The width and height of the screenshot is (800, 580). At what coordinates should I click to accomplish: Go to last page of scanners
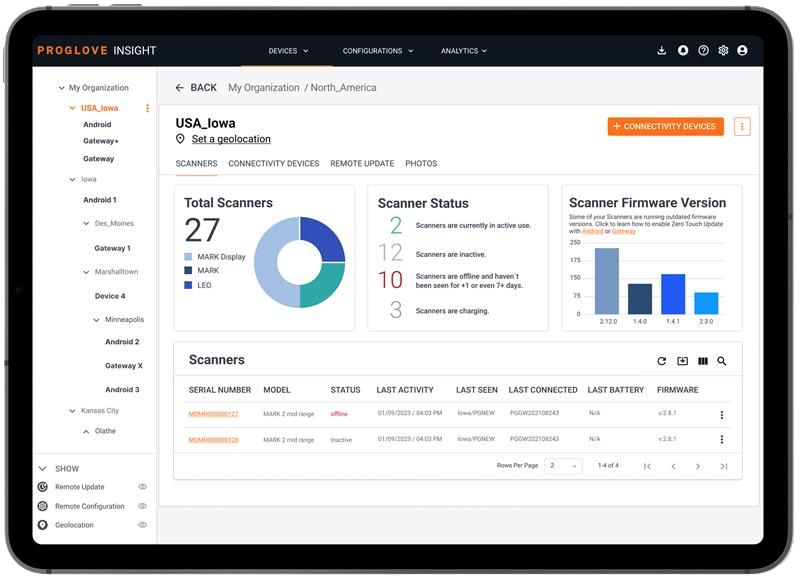click(x=723, y=466)
